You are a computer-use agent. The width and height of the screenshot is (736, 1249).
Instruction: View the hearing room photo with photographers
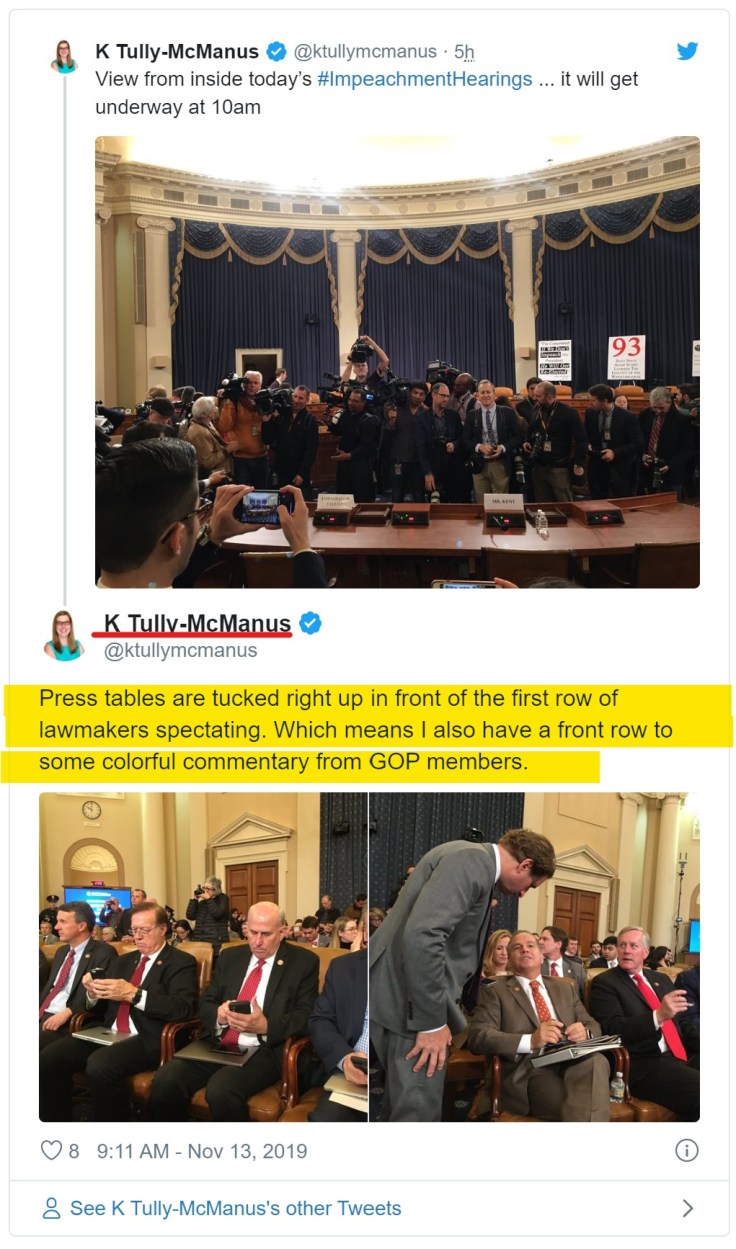[397, 362]
